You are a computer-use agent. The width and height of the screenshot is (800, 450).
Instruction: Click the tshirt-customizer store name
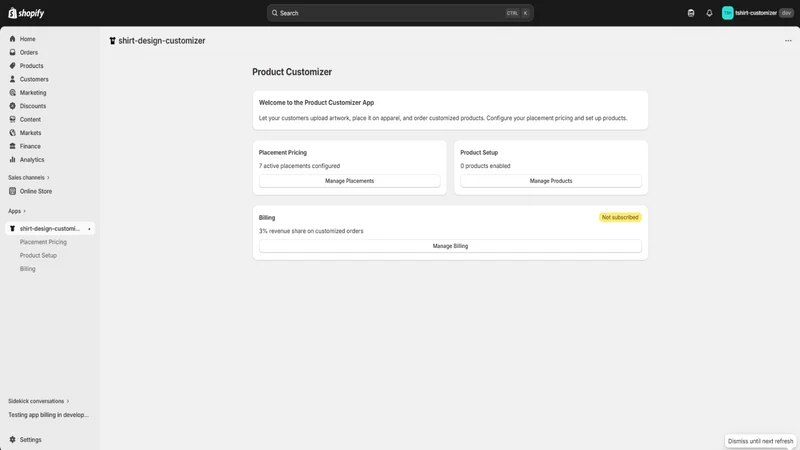tap(756, 13)
